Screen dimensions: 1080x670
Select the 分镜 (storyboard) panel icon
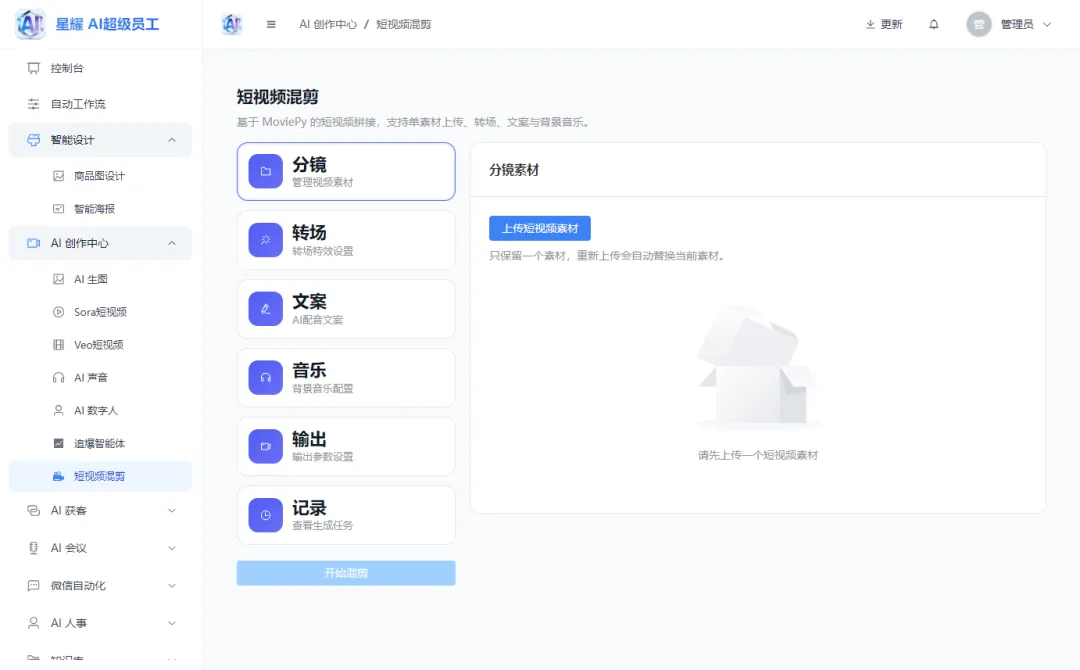tap(264, 170)
